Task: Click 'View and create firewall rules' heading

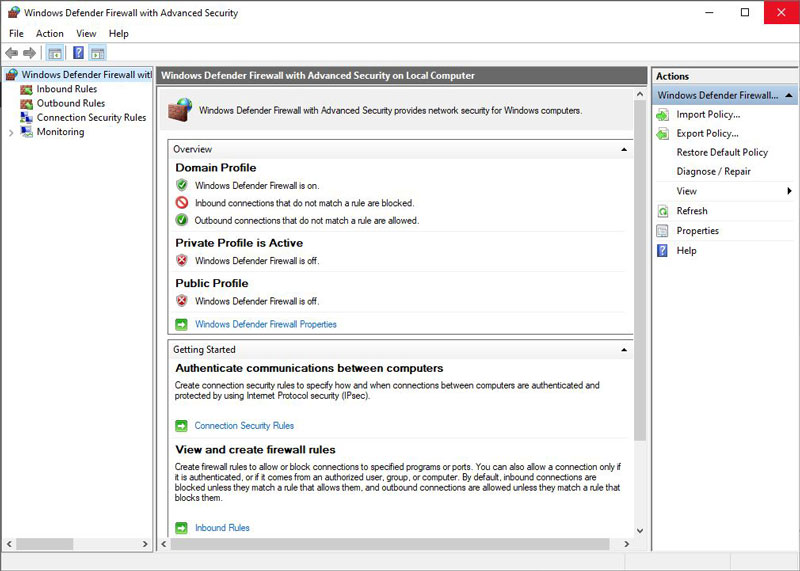Action: [x=256, y=450]
